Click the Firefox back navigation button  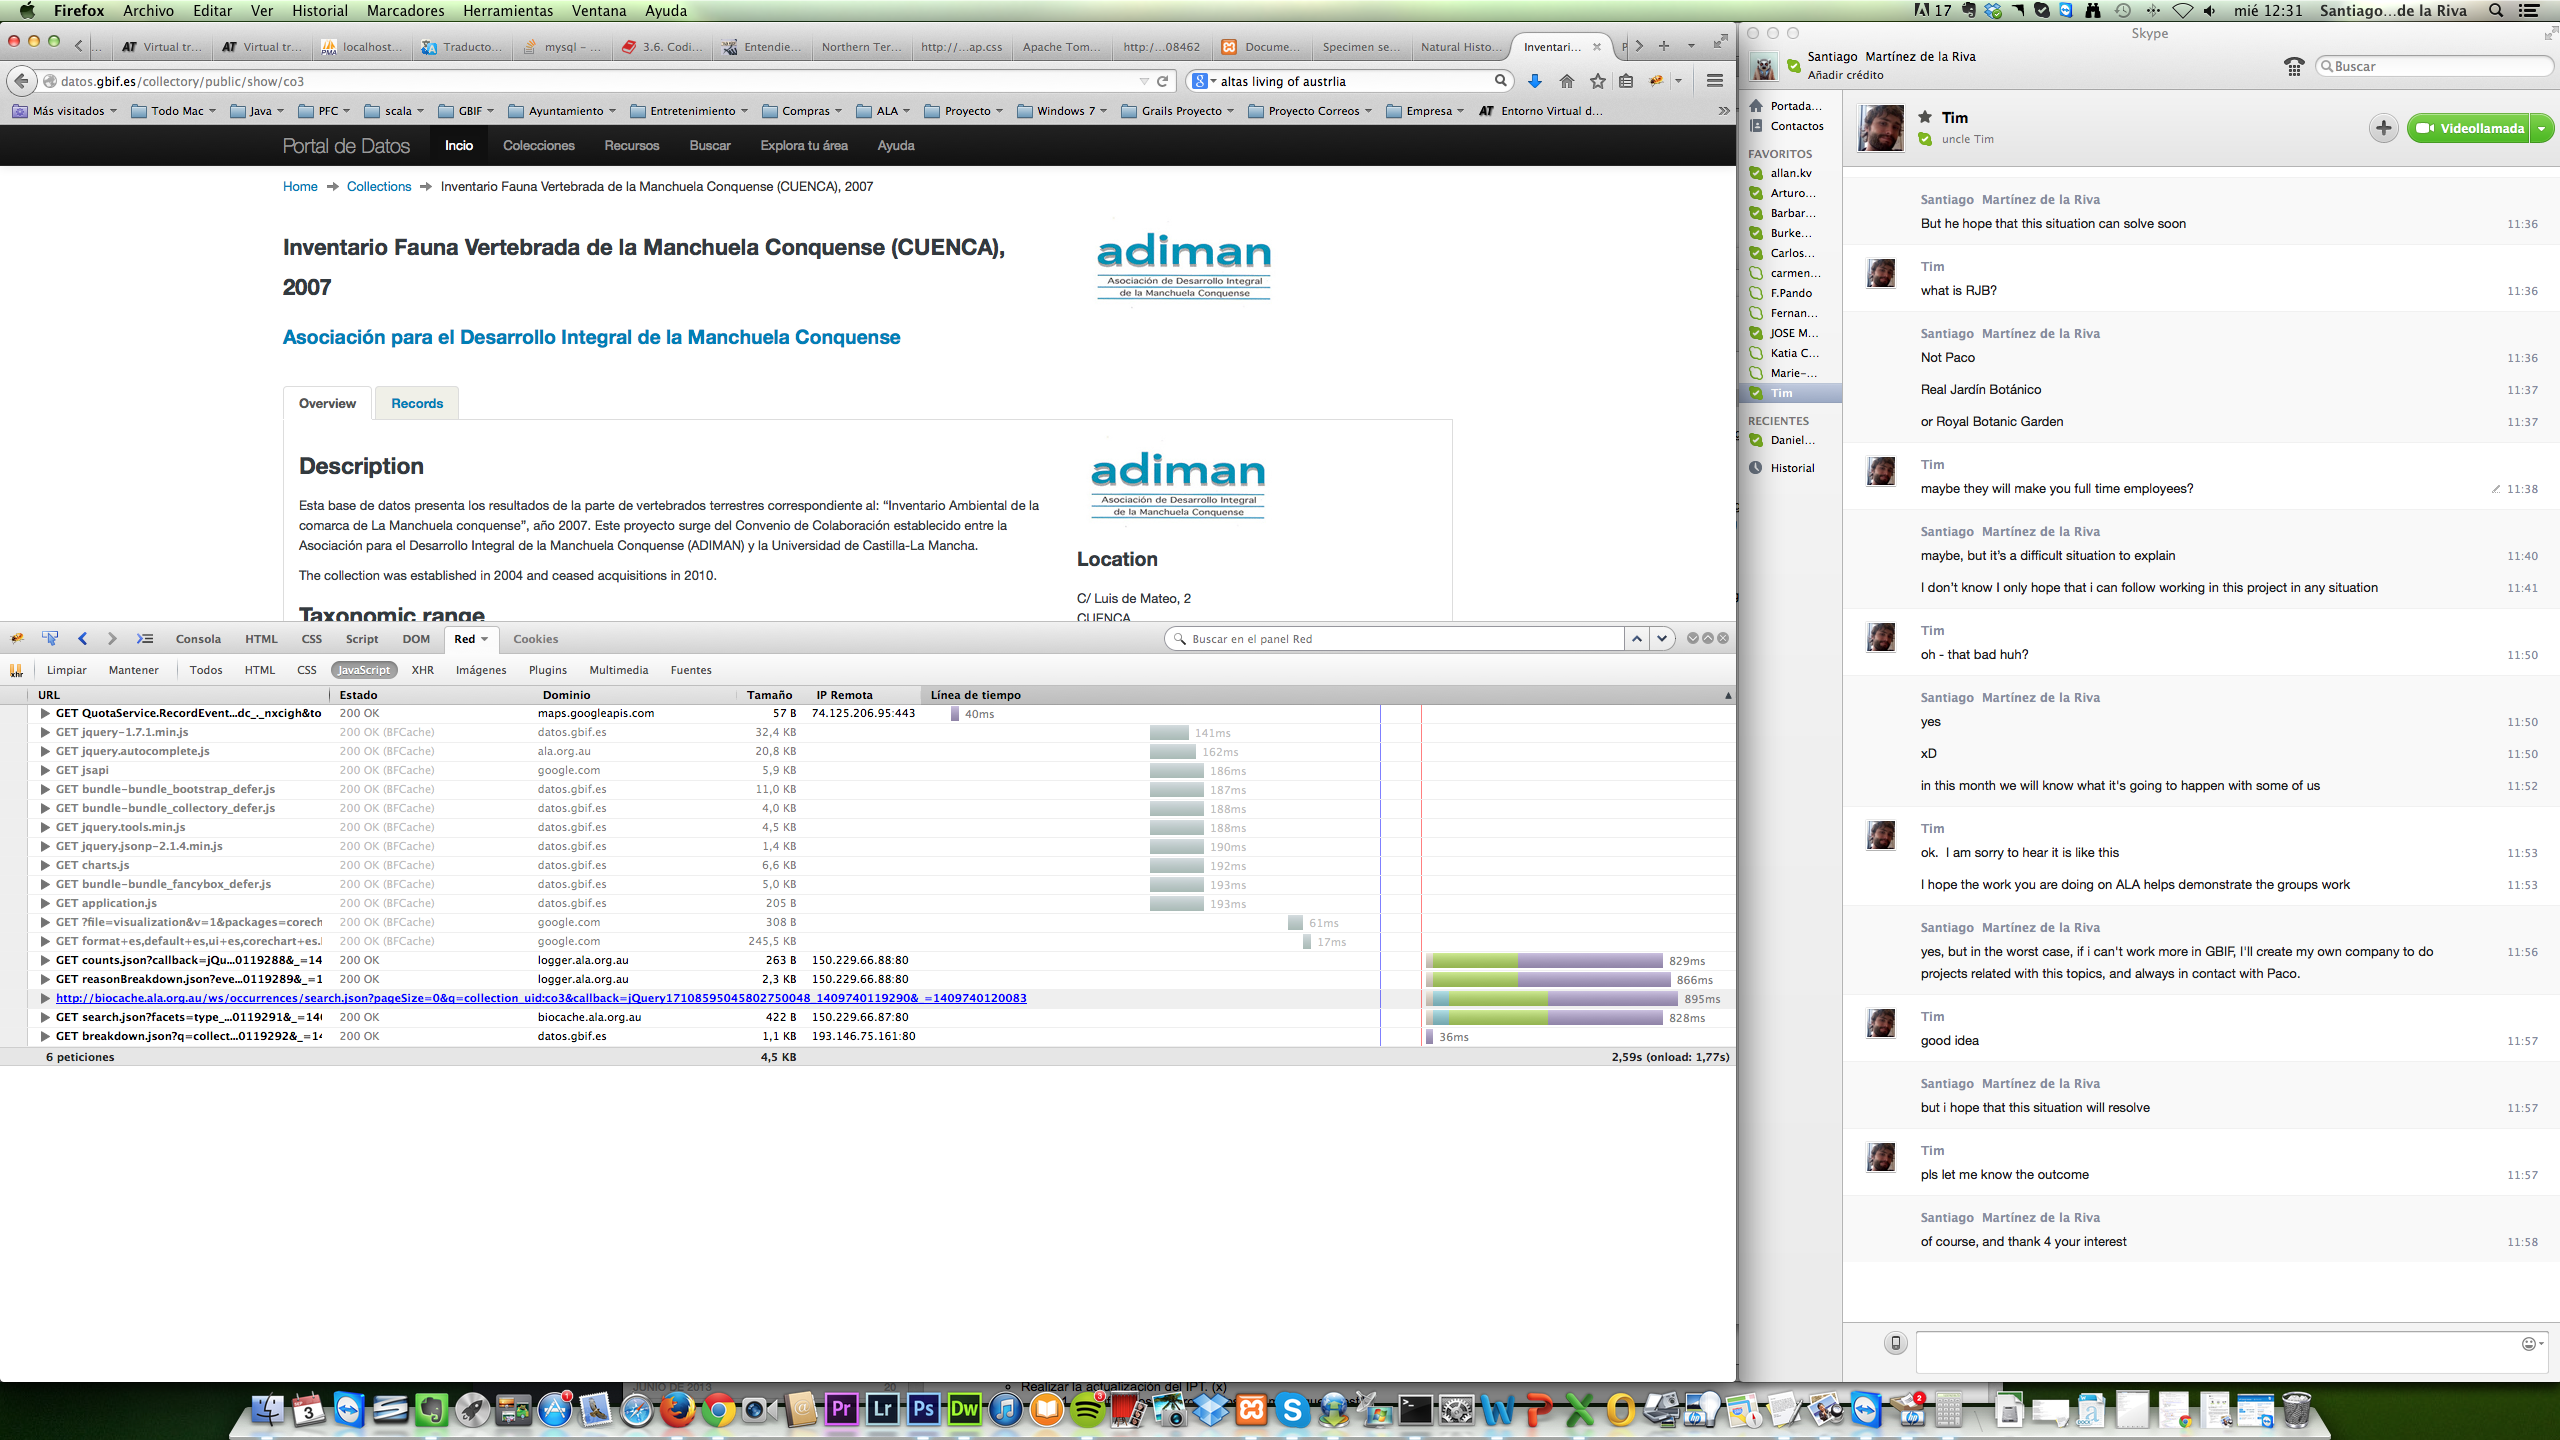click(x=22, y=81)
